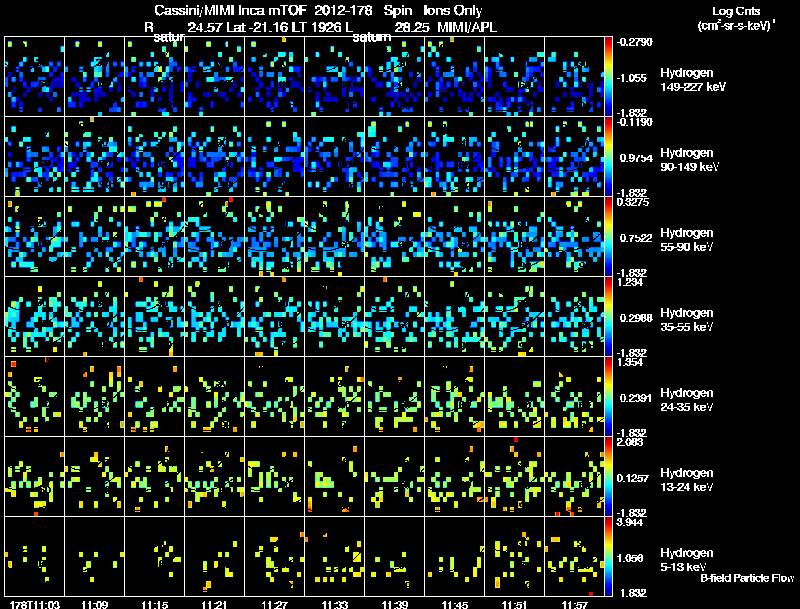800x609 pixels.
Task: Select the 'Hydrogen 5-13 keV' row label
Action: pyautogui.click(x=686, y=560)
